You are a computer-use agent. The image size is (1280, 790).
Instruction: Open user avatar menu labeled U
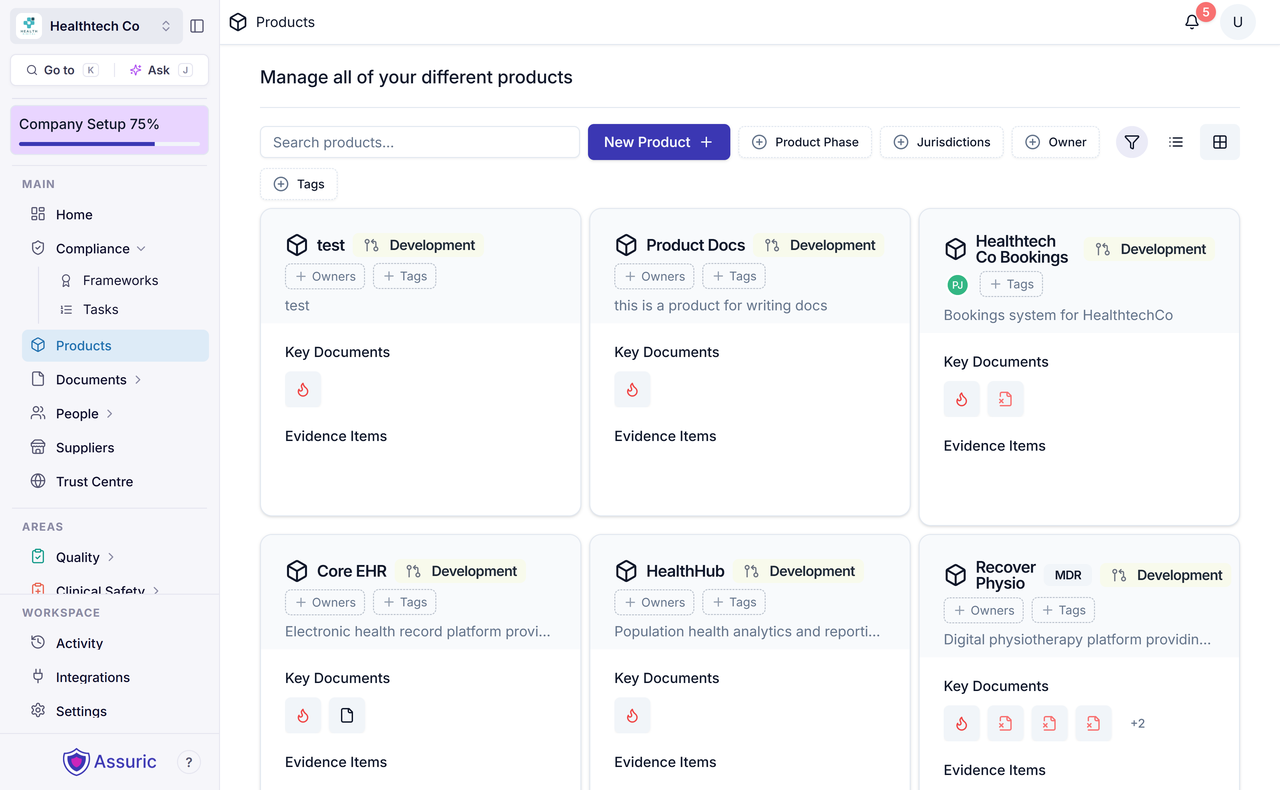pyautogui.click(x=1238, y=22)
